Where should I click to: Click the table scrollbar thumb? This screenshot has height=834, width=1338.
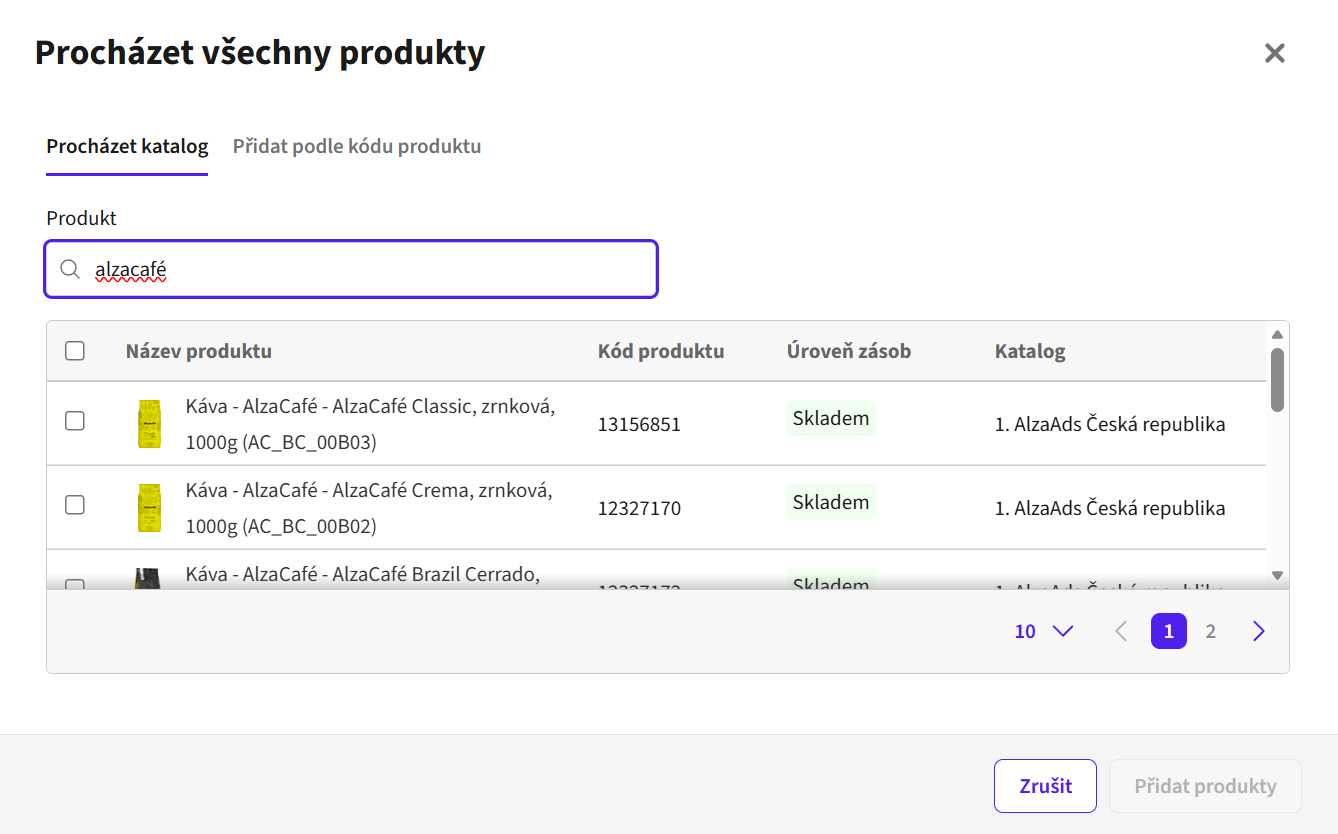point(1277,379)
